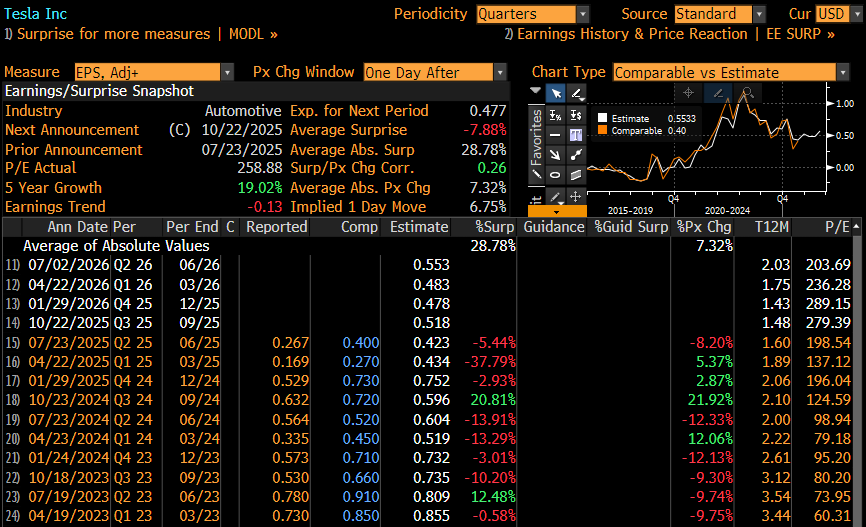Select the 2015-2019 chart period
The width and height of the screenshot is (866, 527).
(x=631, y=210)
